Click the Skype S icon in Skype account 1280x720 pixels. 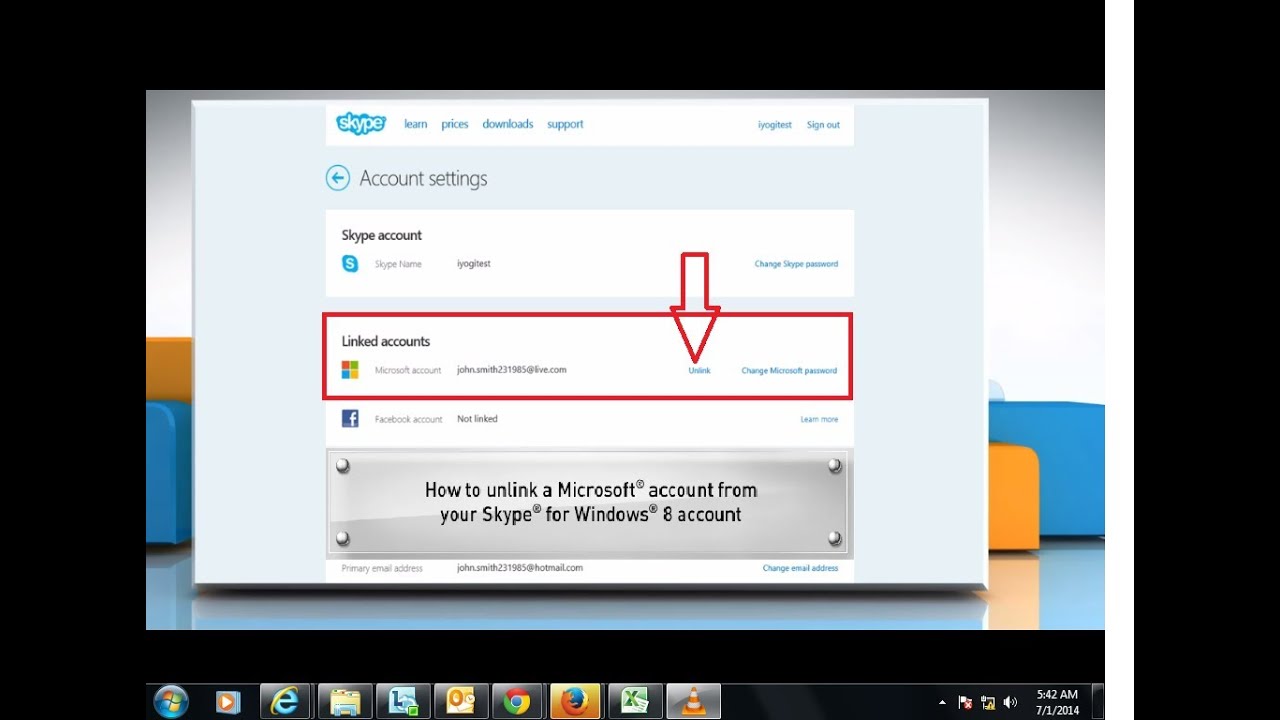coord(350,264)
